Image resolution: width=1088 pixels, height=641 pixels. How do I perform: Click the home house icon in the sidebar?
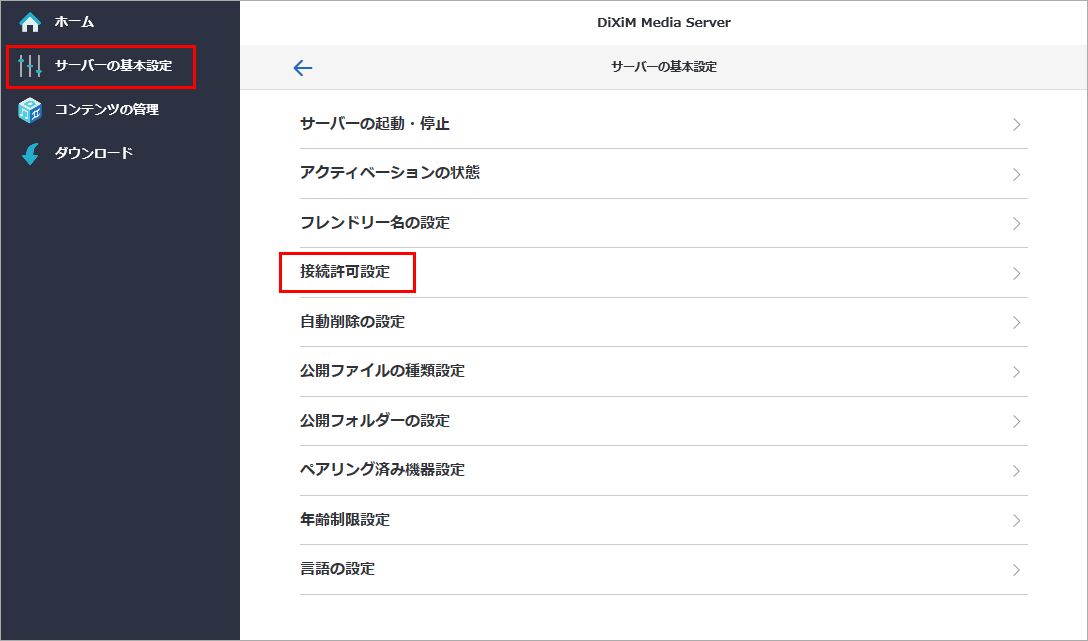(30, 22)
